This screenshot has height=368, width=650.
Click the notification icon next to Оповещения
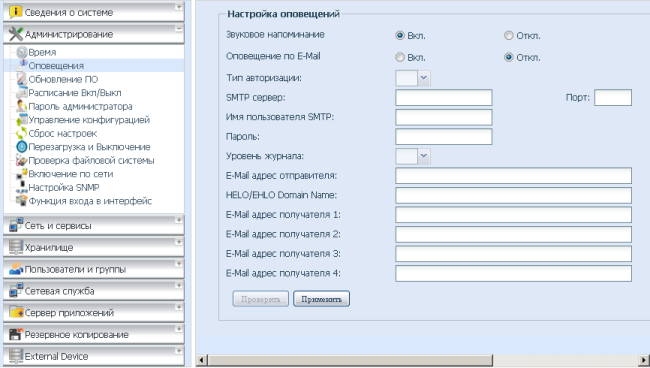pos(22,65)
